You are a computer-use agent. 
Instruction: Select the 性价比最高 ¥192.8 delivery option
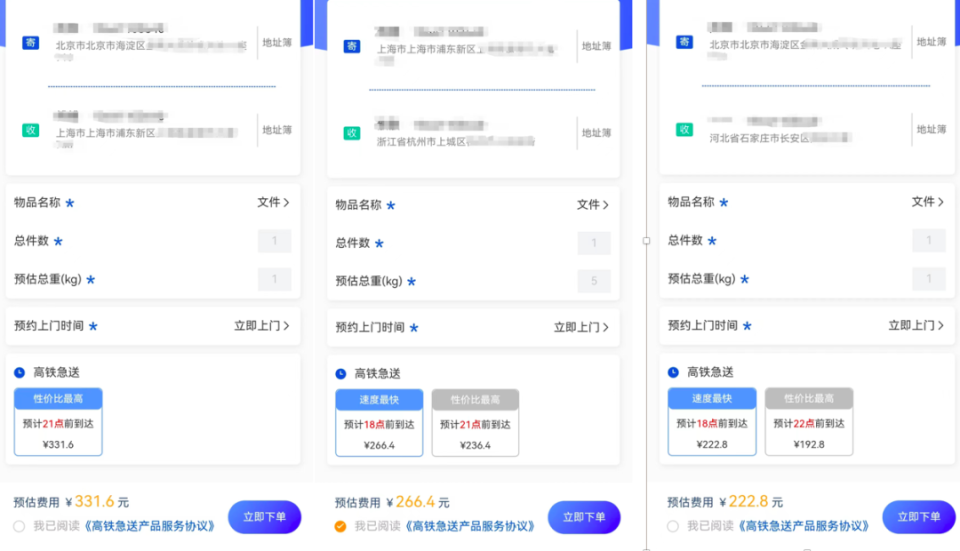tap(809, 422)
